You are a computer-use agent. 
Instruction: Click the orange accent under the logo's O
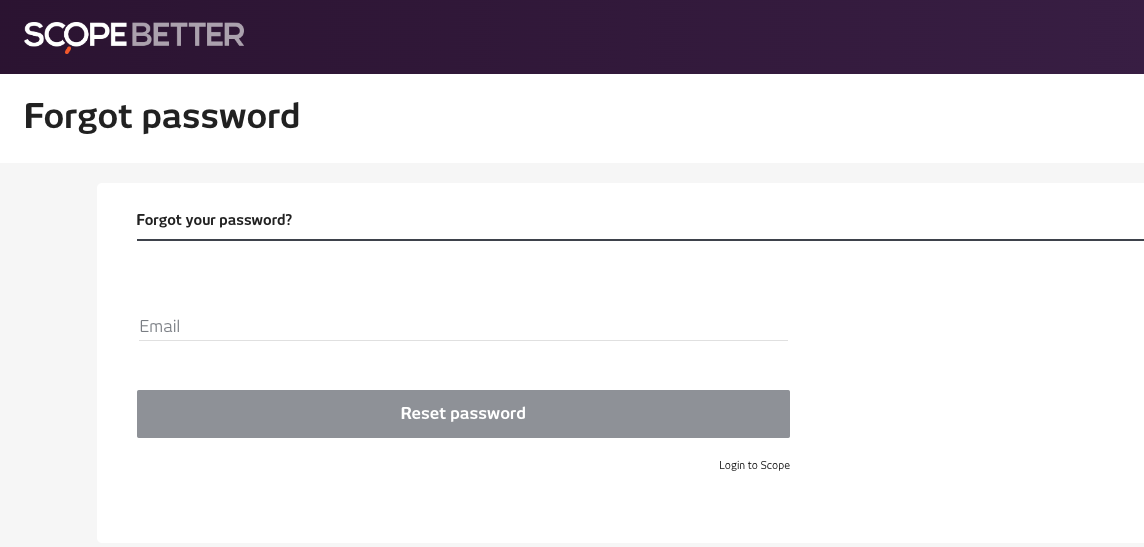click(x=69, y=50)
